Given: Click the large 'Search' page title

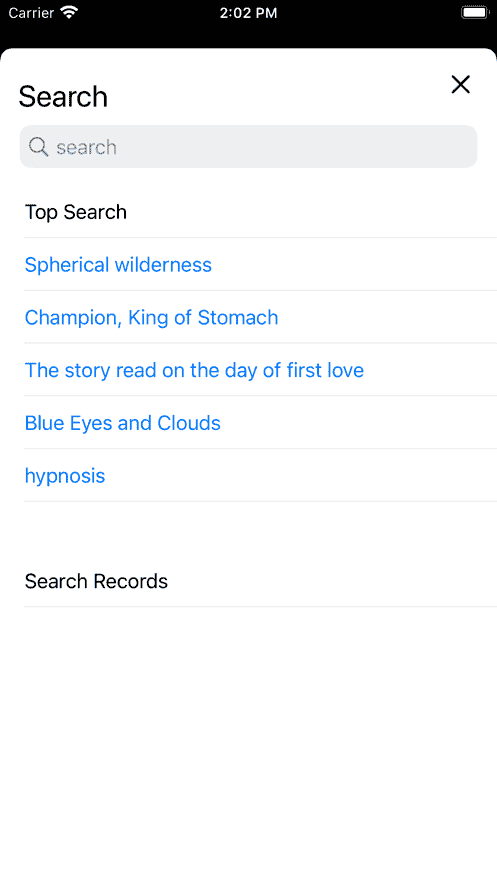Looking at the screenshot, I should (63, 96).
